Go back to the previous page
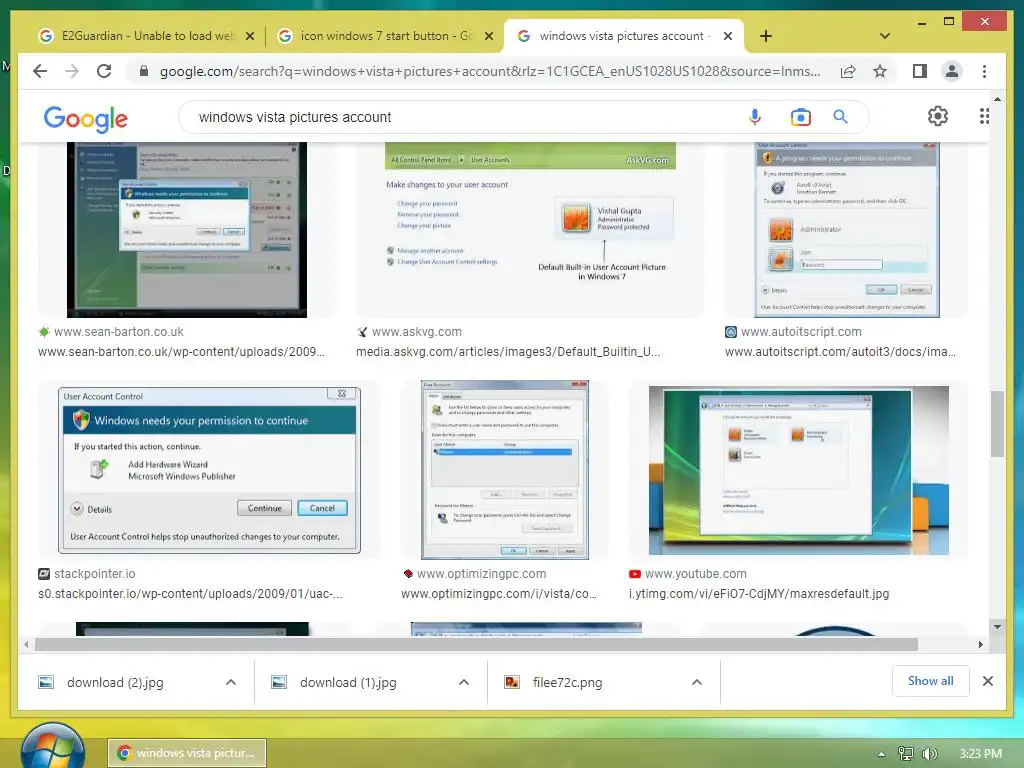1024x768 pixels. (40, 71)
